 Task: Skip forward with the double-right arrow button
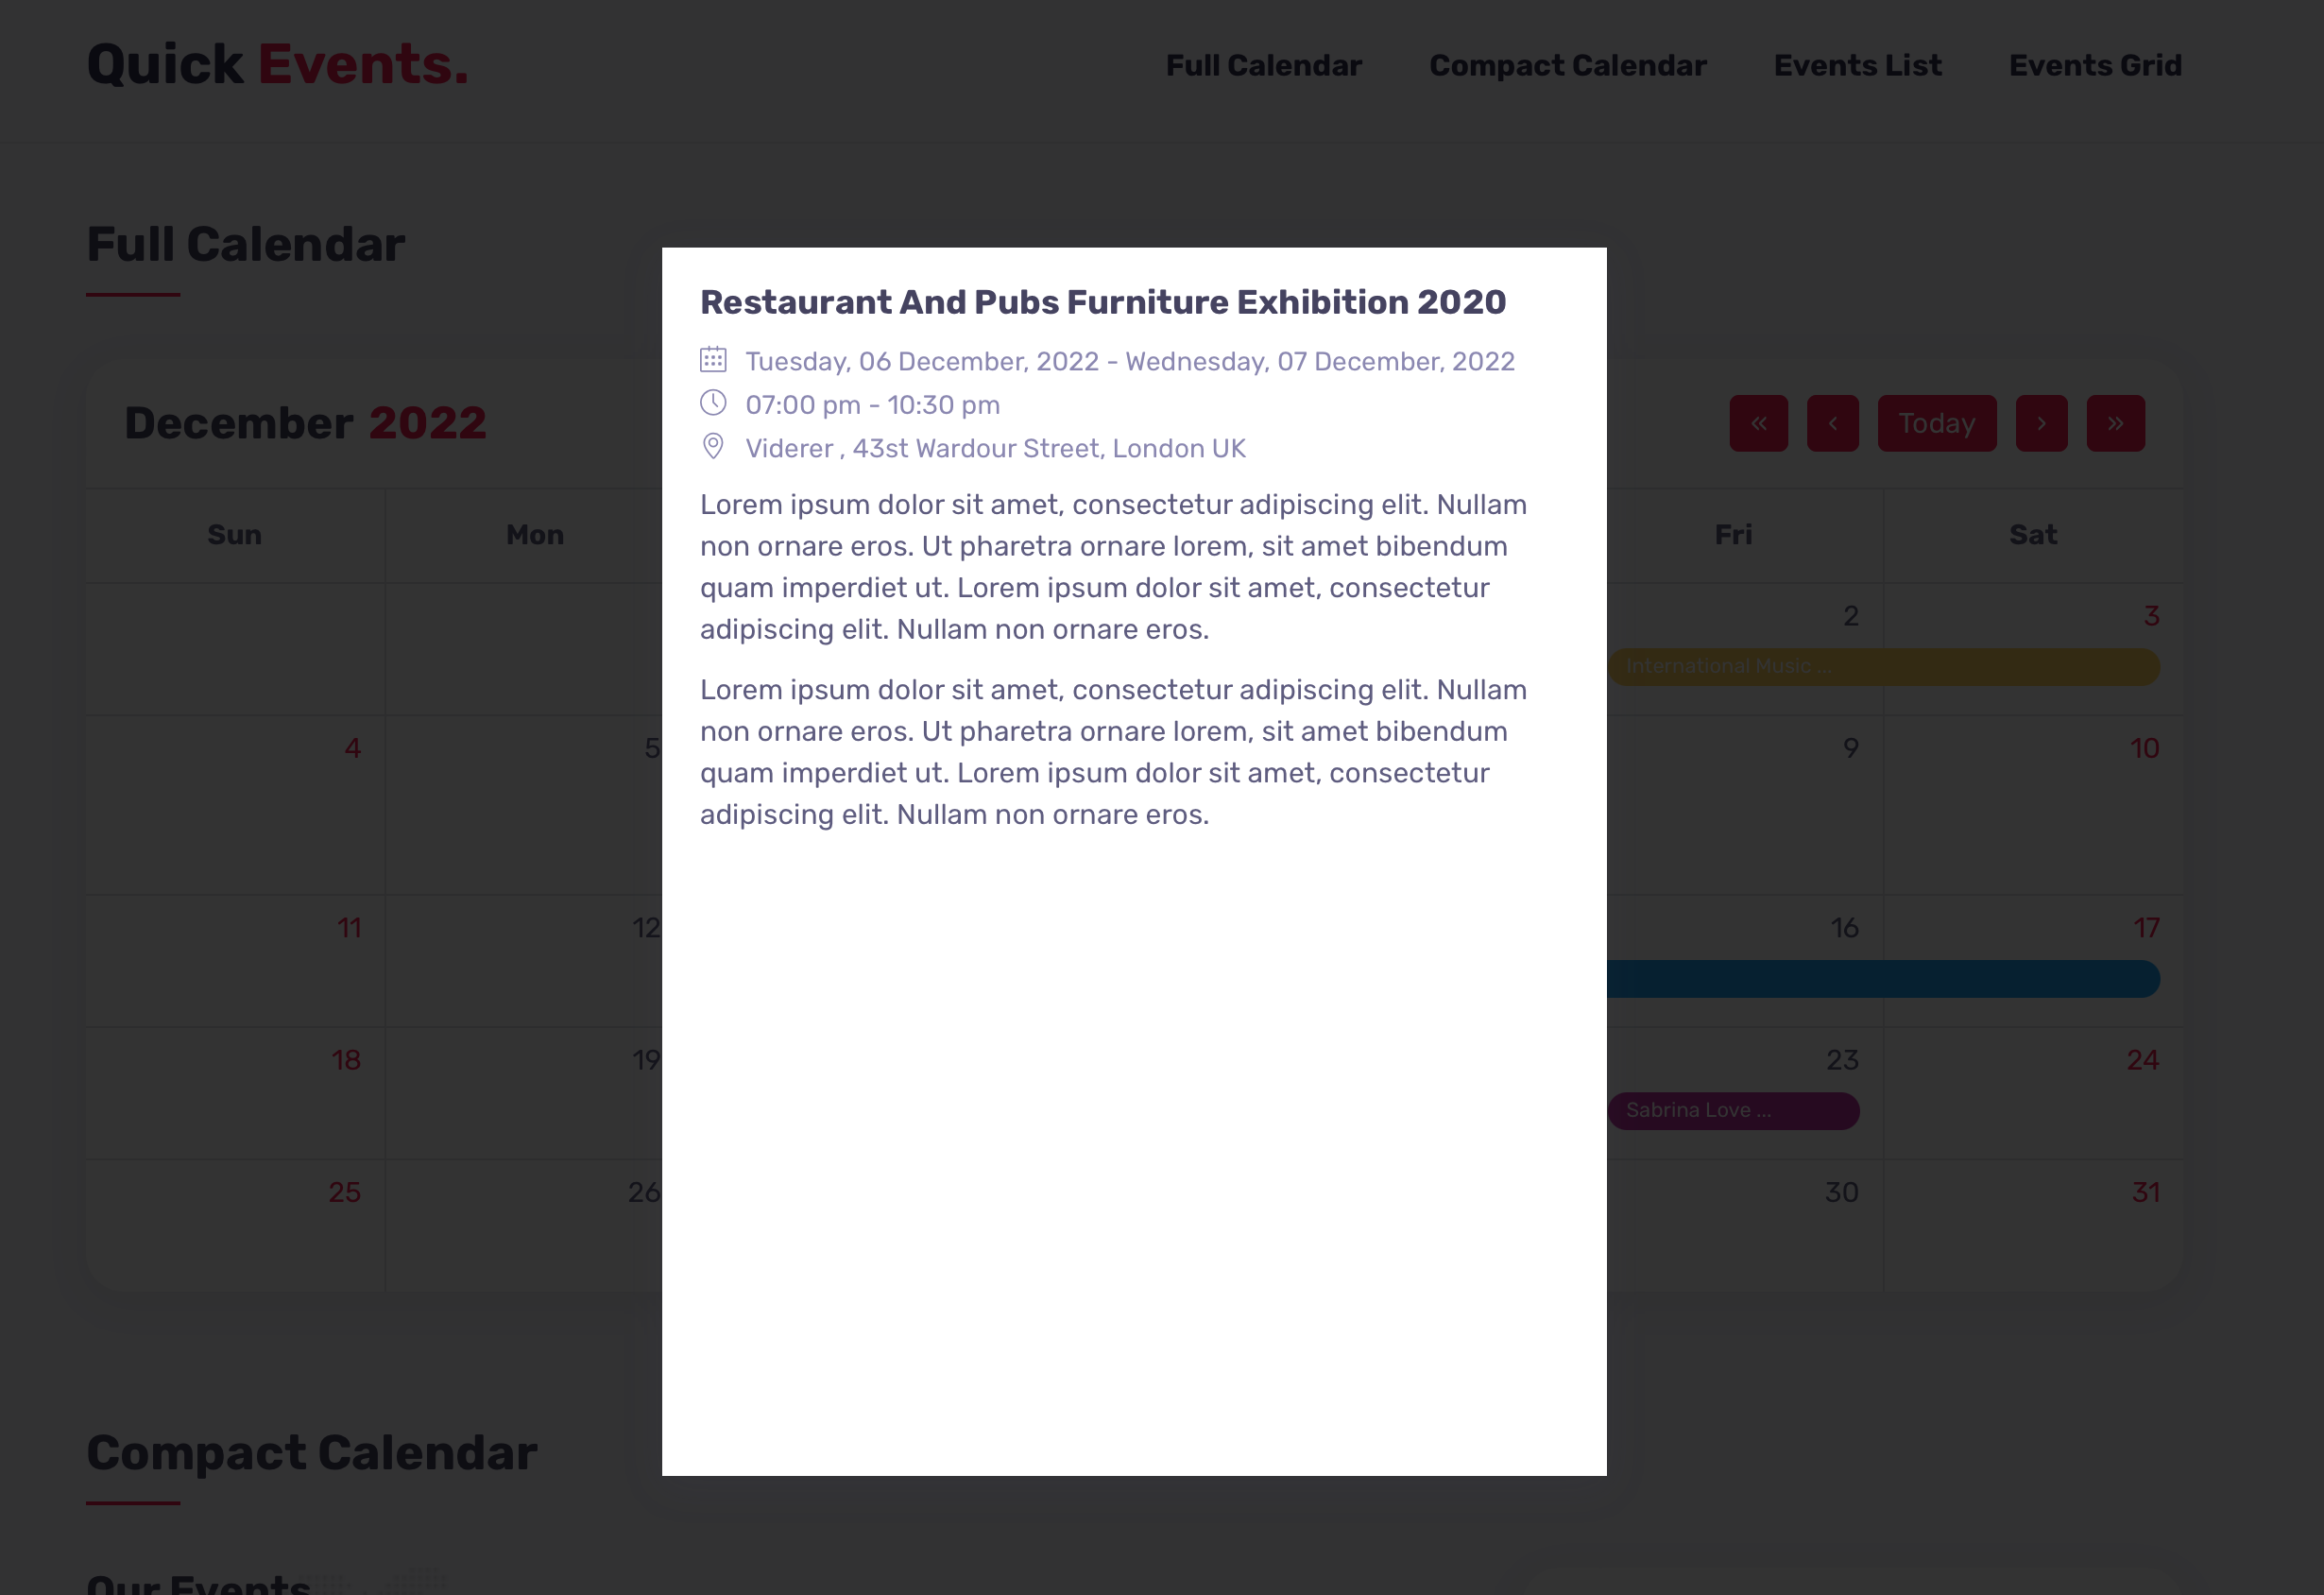click(2115, 423)
